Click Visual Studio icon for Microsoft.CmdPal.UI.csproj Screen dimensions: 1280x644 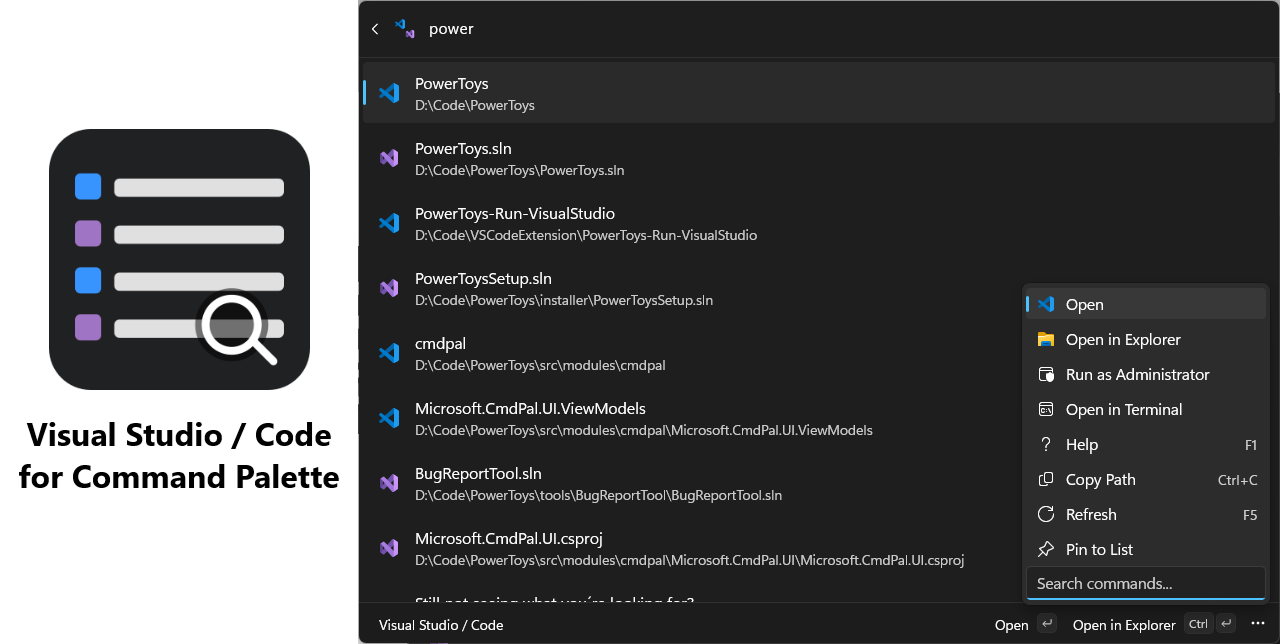389,548
